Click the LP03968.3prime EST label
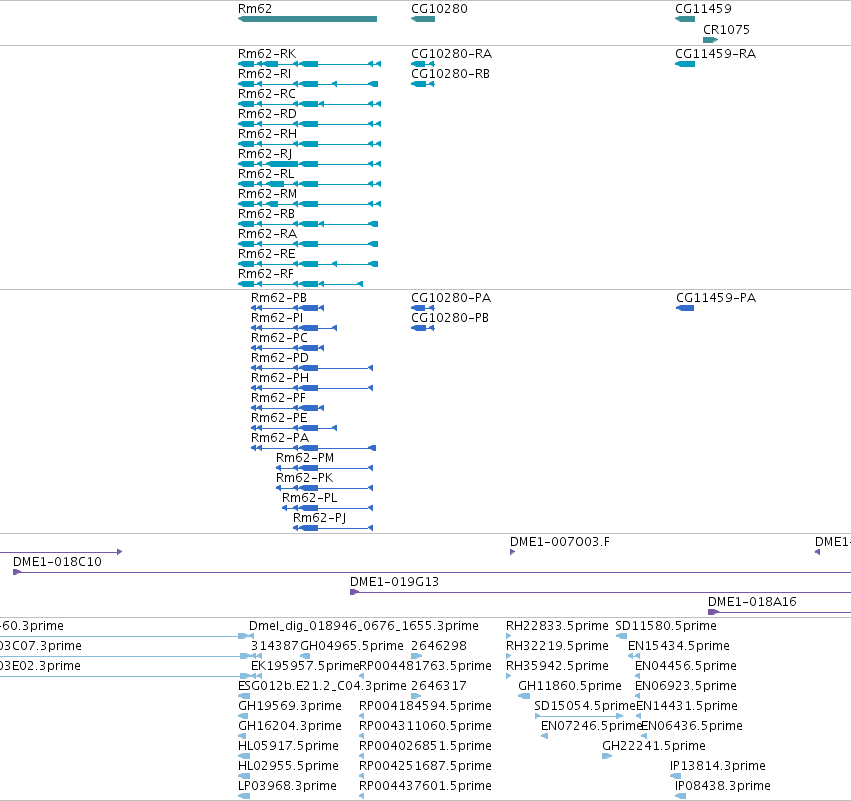Screen dimensions: 851x801 [x=287, y=786]
